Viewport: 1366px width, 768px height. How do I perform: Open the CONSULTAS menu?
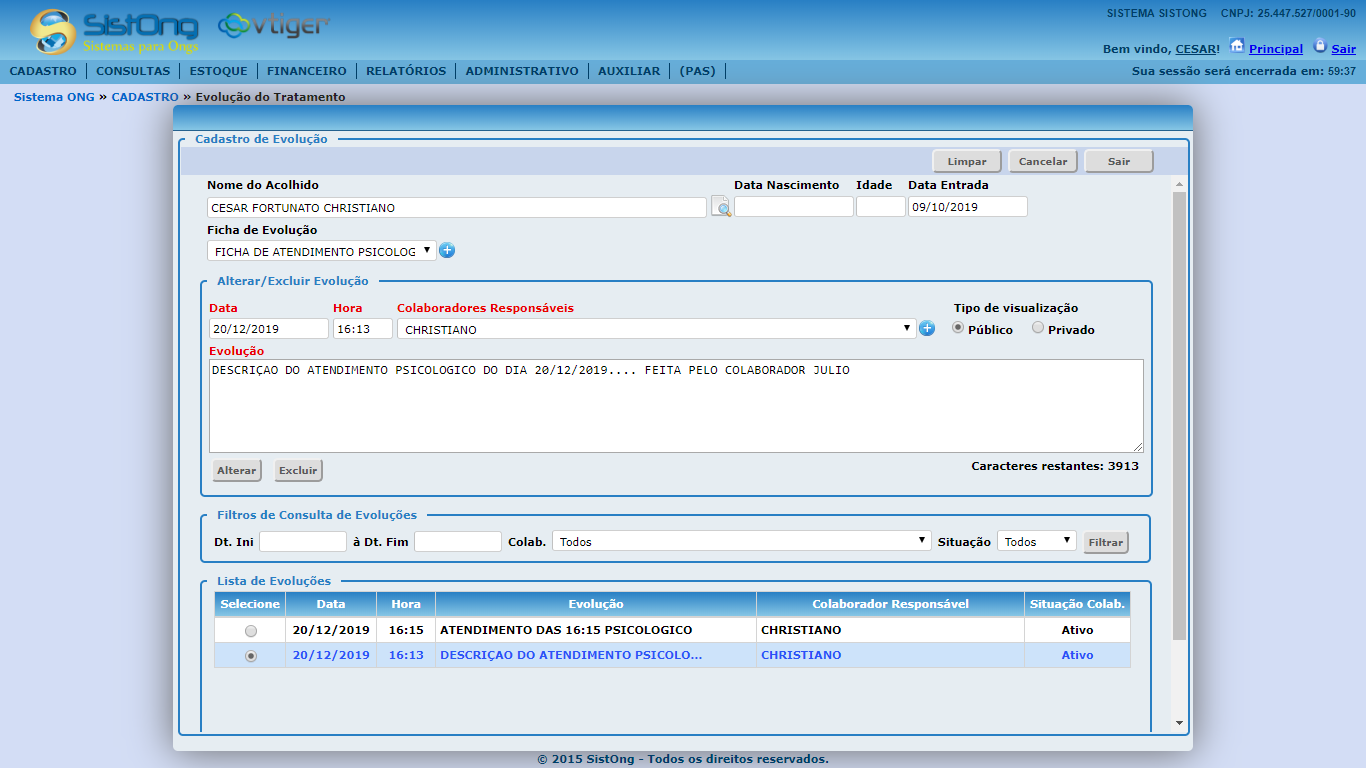pyautogui.click(x=133, y=71)
